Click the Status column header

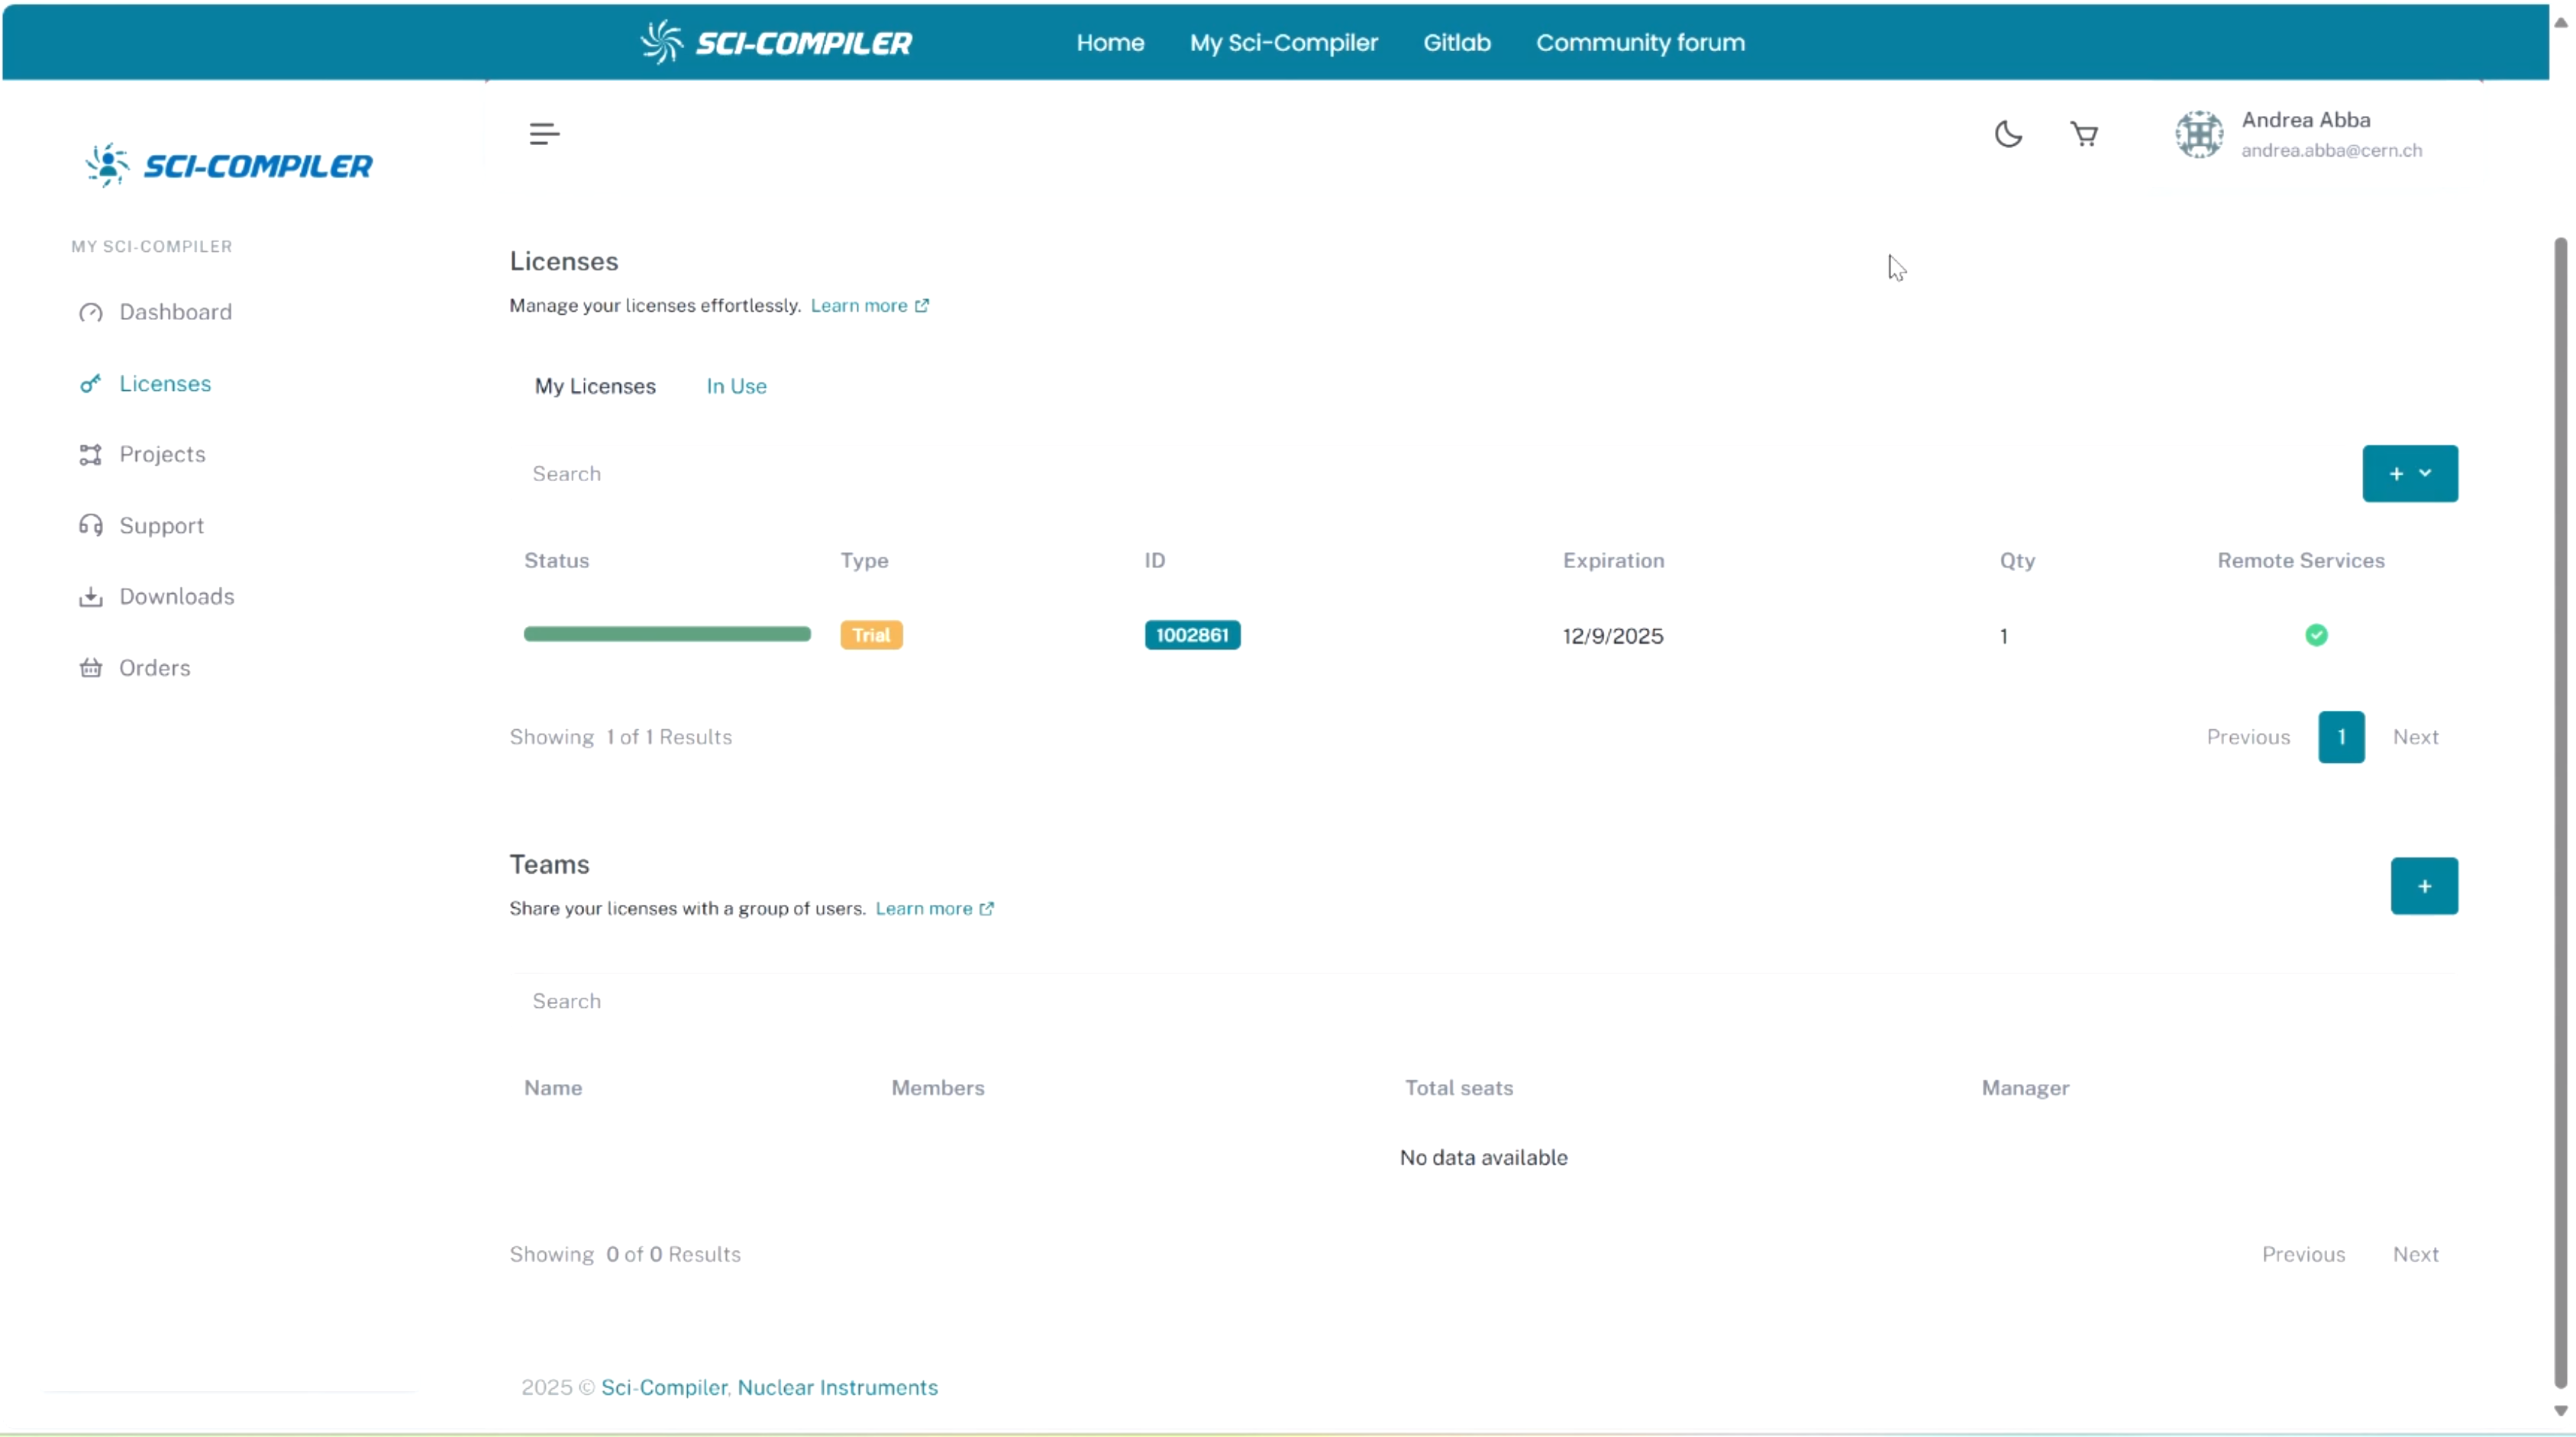pos(556,560)
